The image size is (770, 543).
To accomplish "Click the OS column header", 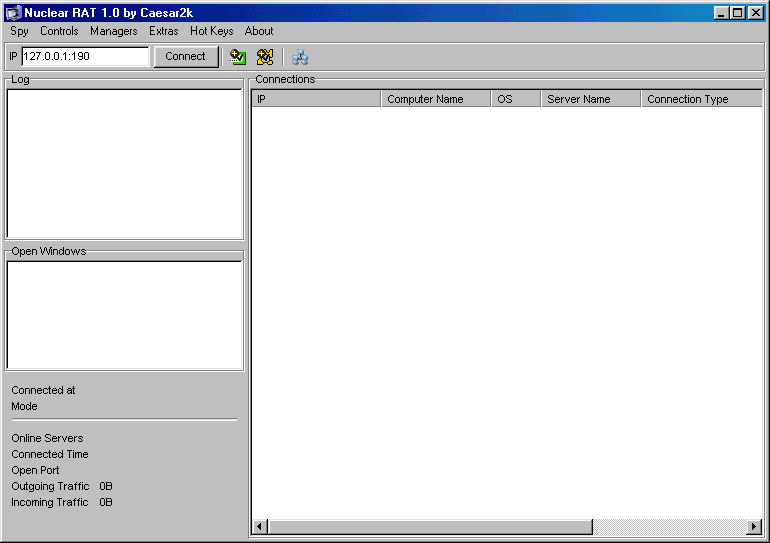I will coord(515,99).
